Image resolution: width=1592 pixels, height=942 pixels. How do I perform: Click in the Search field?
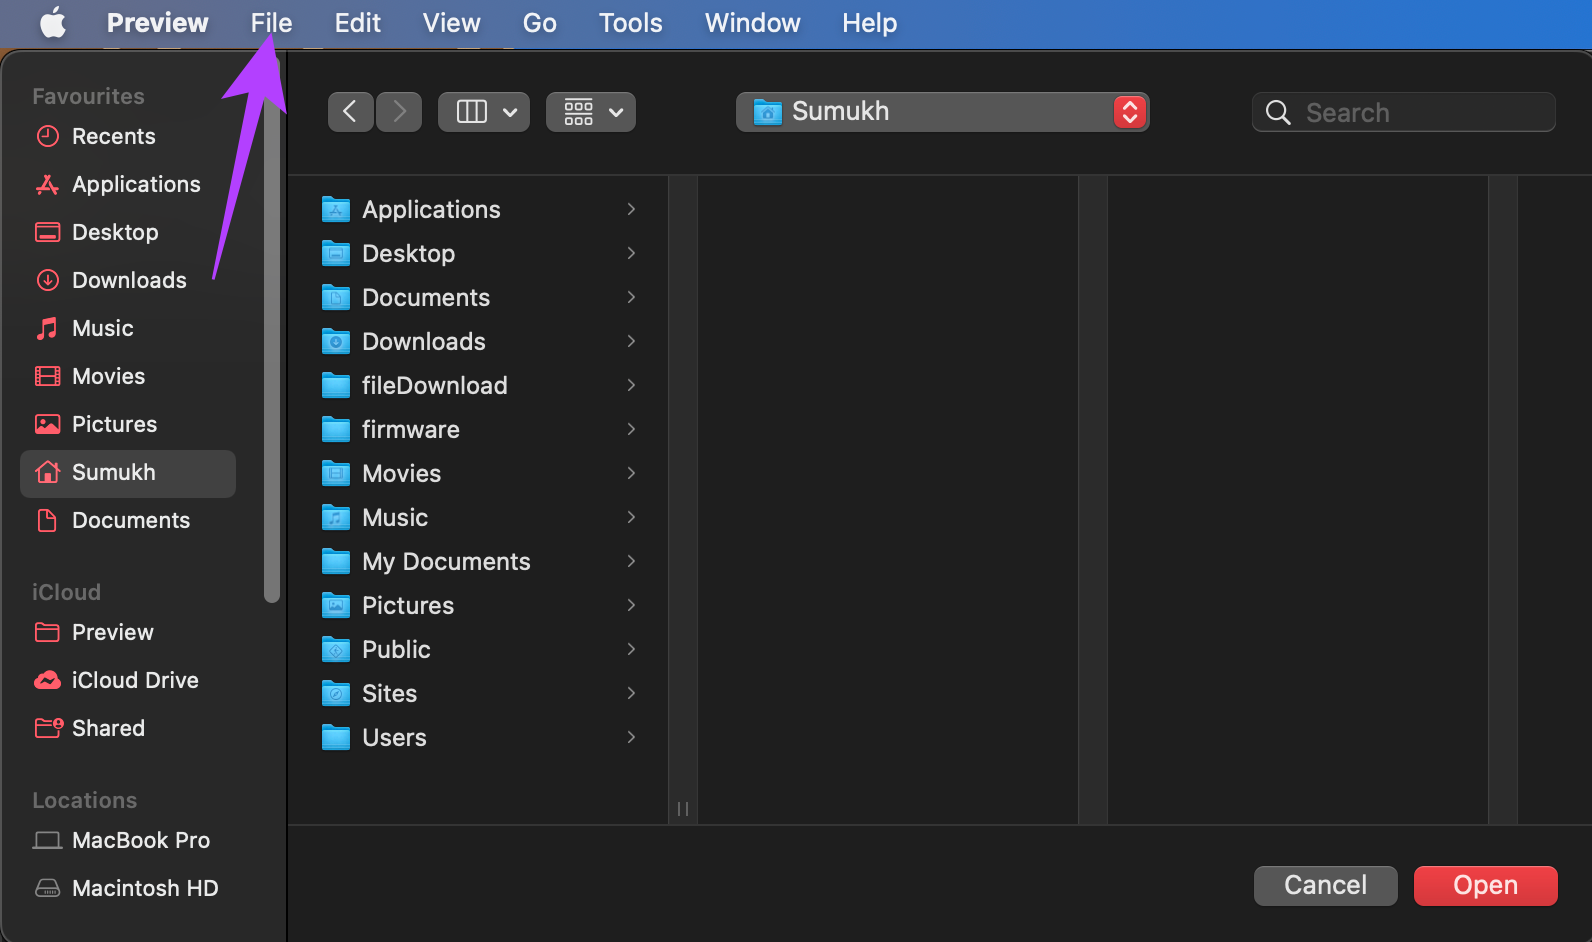tap(1403, 112)
